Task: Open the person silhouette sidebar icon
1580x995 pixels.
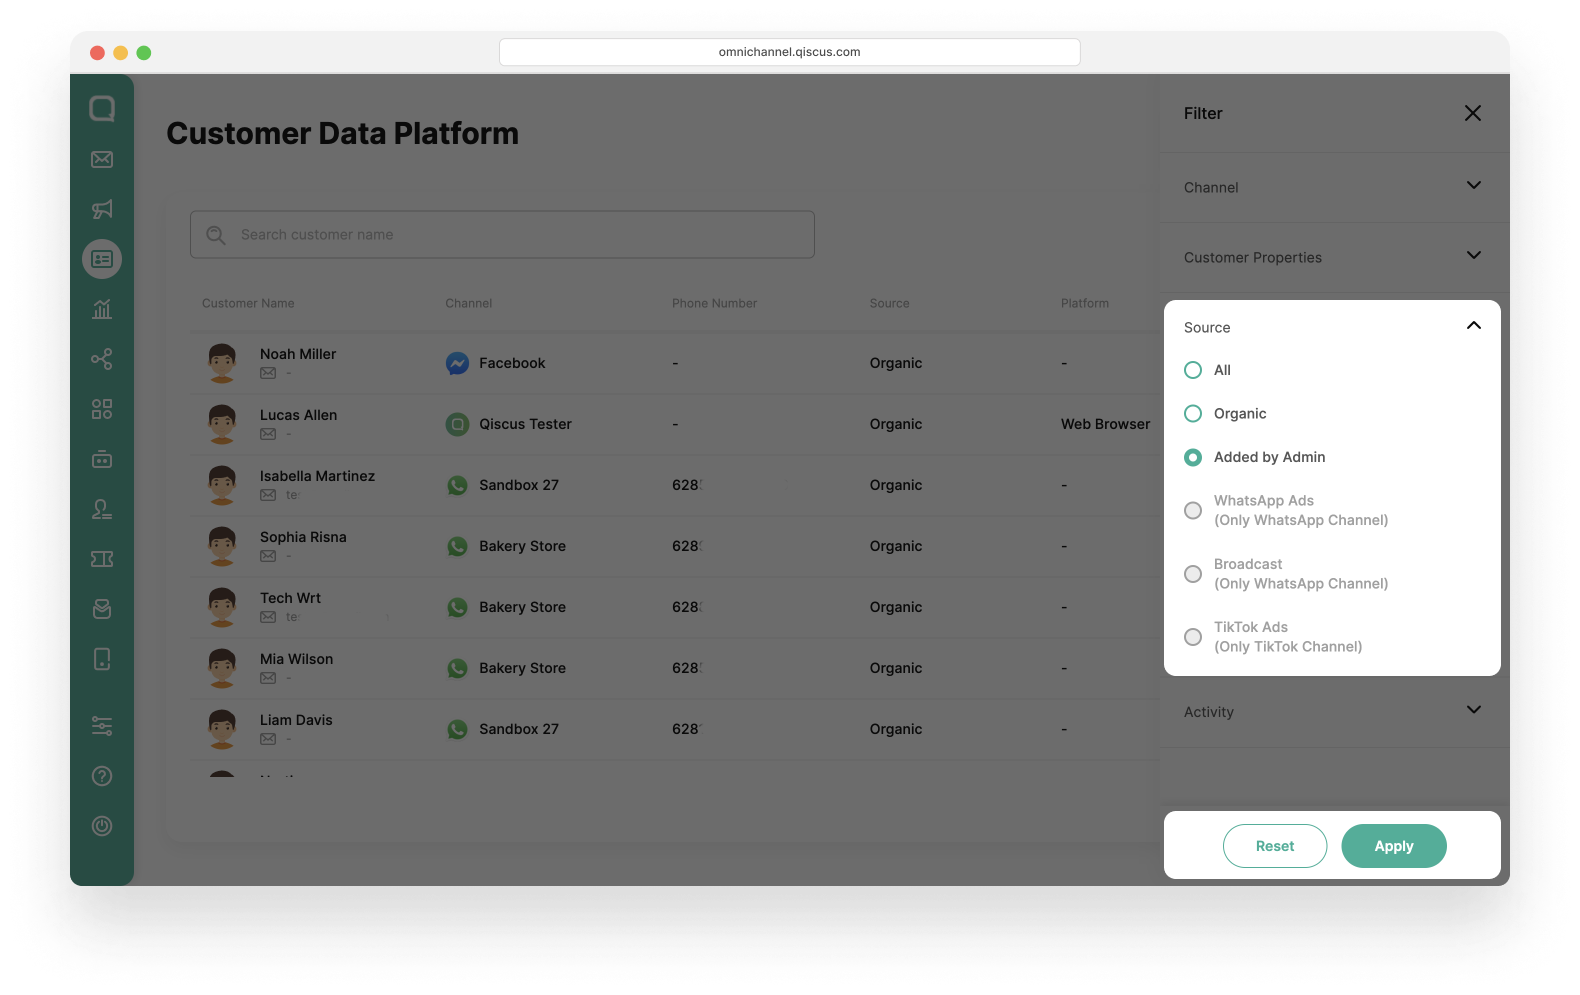Action: click(x=102, y=509)
